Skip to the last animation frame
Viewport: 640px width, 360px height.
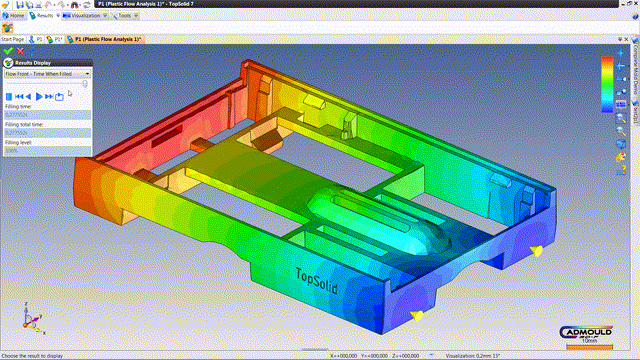point(49,97)
